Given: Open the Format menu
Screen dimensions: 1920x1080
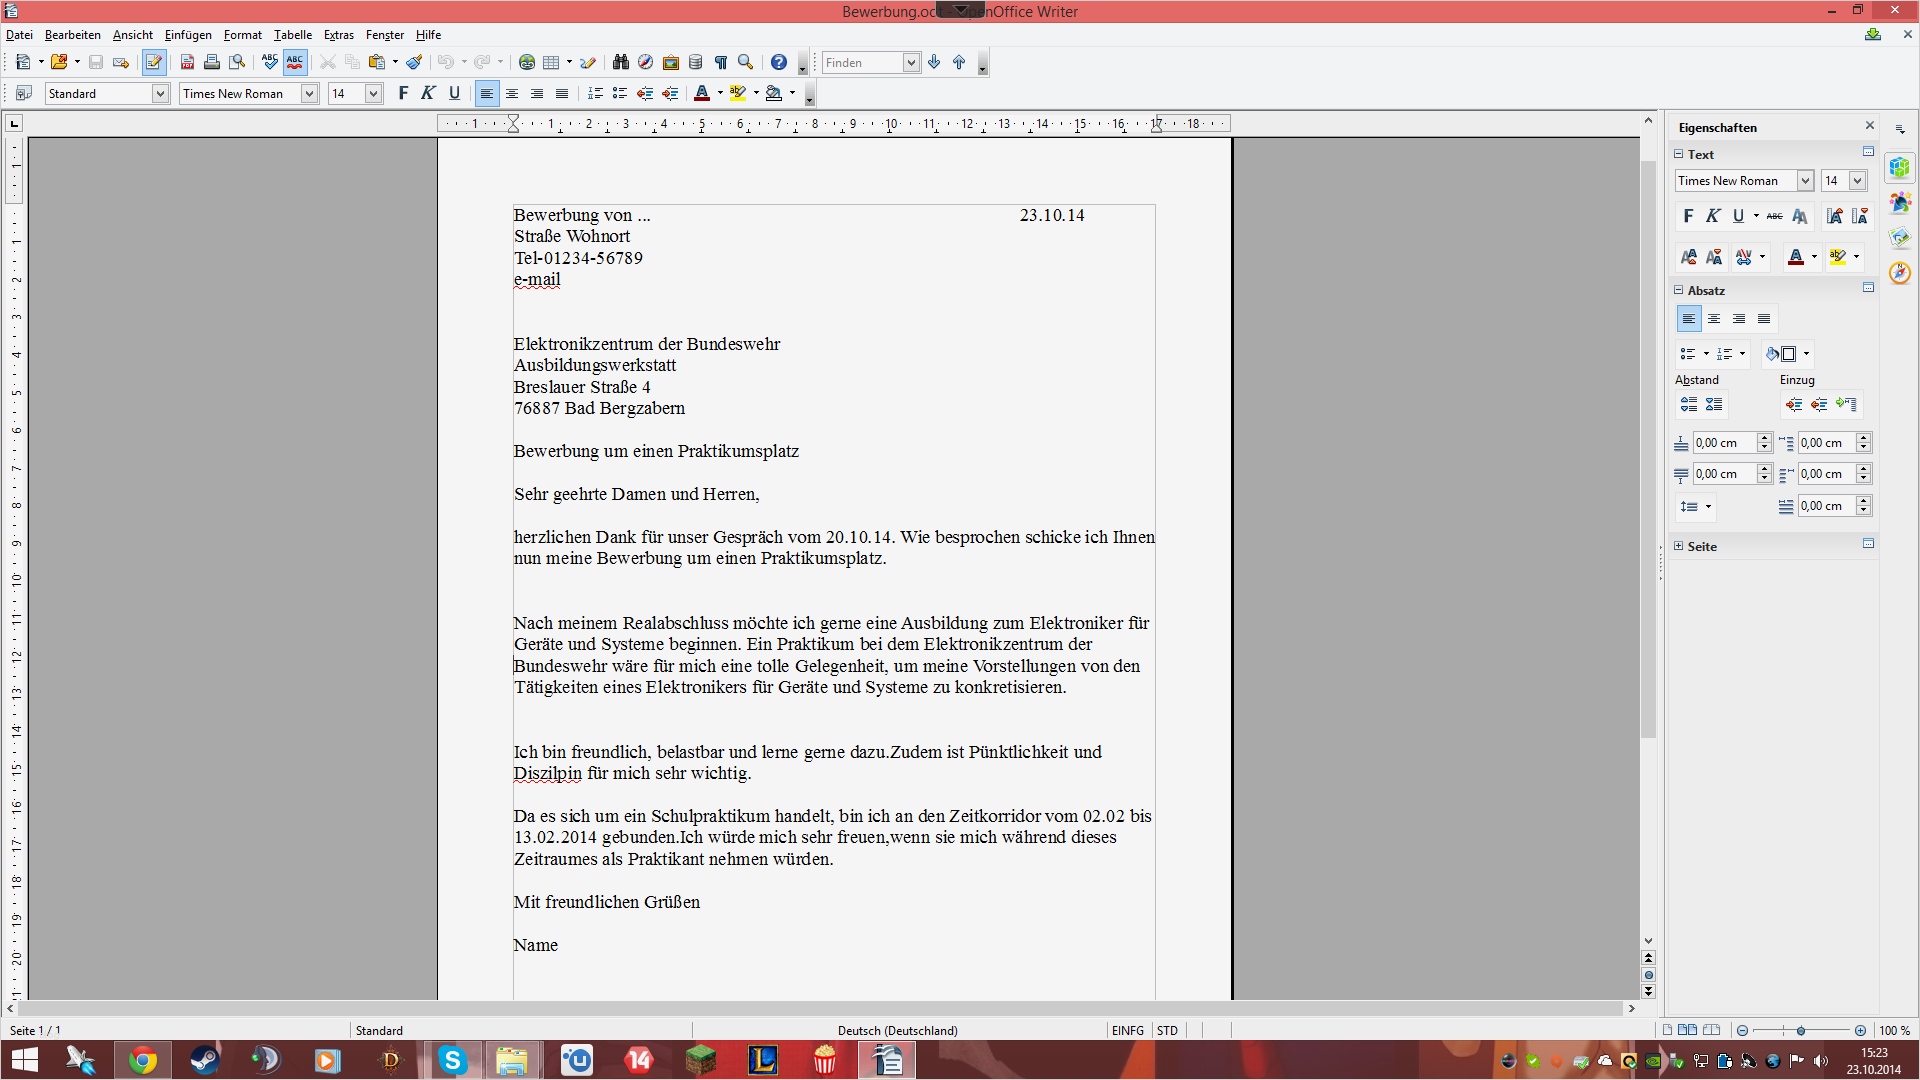Looking at the screenshot, I should click(x=242, y=35).
